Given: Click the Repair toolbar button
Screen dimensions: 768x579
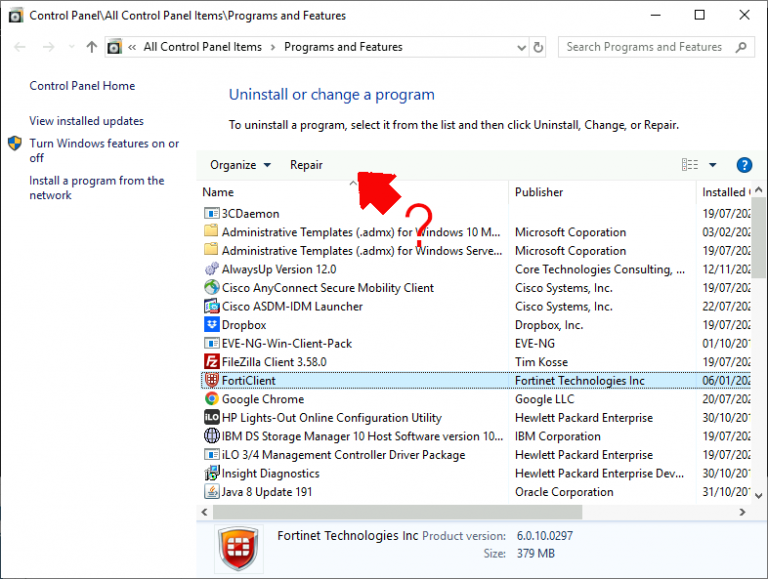Looking at the screenshot, I should [306, 165].
